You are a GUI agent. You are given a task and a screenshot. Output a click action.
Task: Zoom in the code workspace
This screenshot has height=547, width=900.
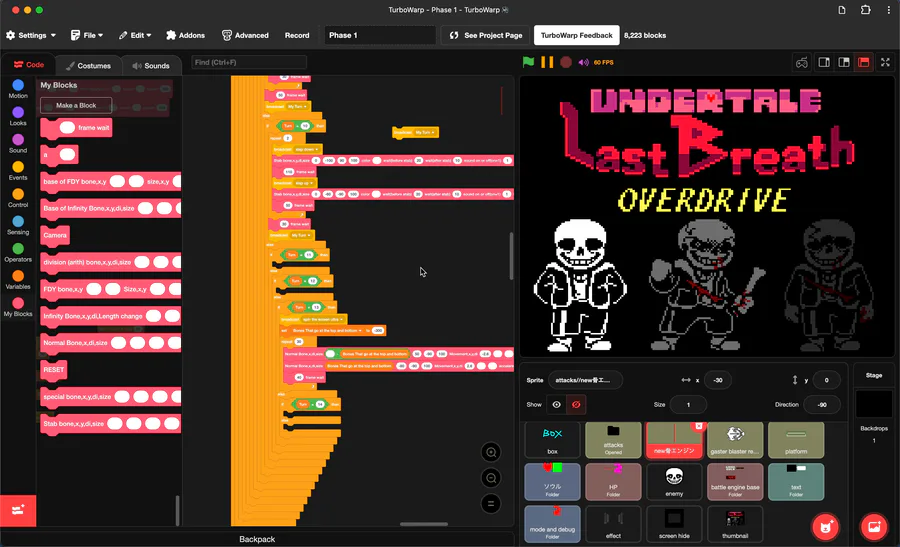[x=491, y=452]
